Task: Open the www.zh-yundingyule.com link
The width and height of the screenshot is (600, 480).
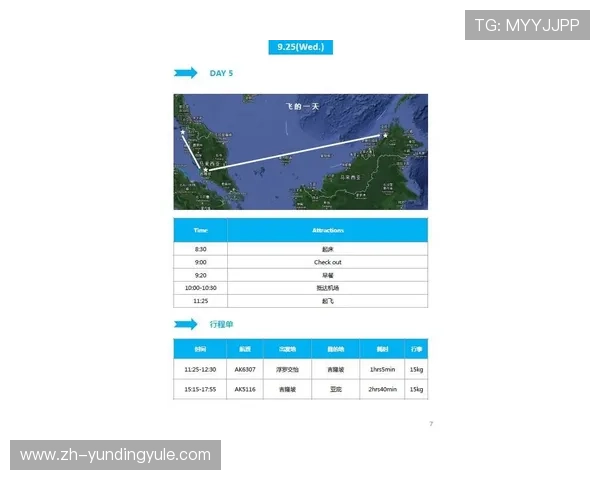Action: point(116,456)
